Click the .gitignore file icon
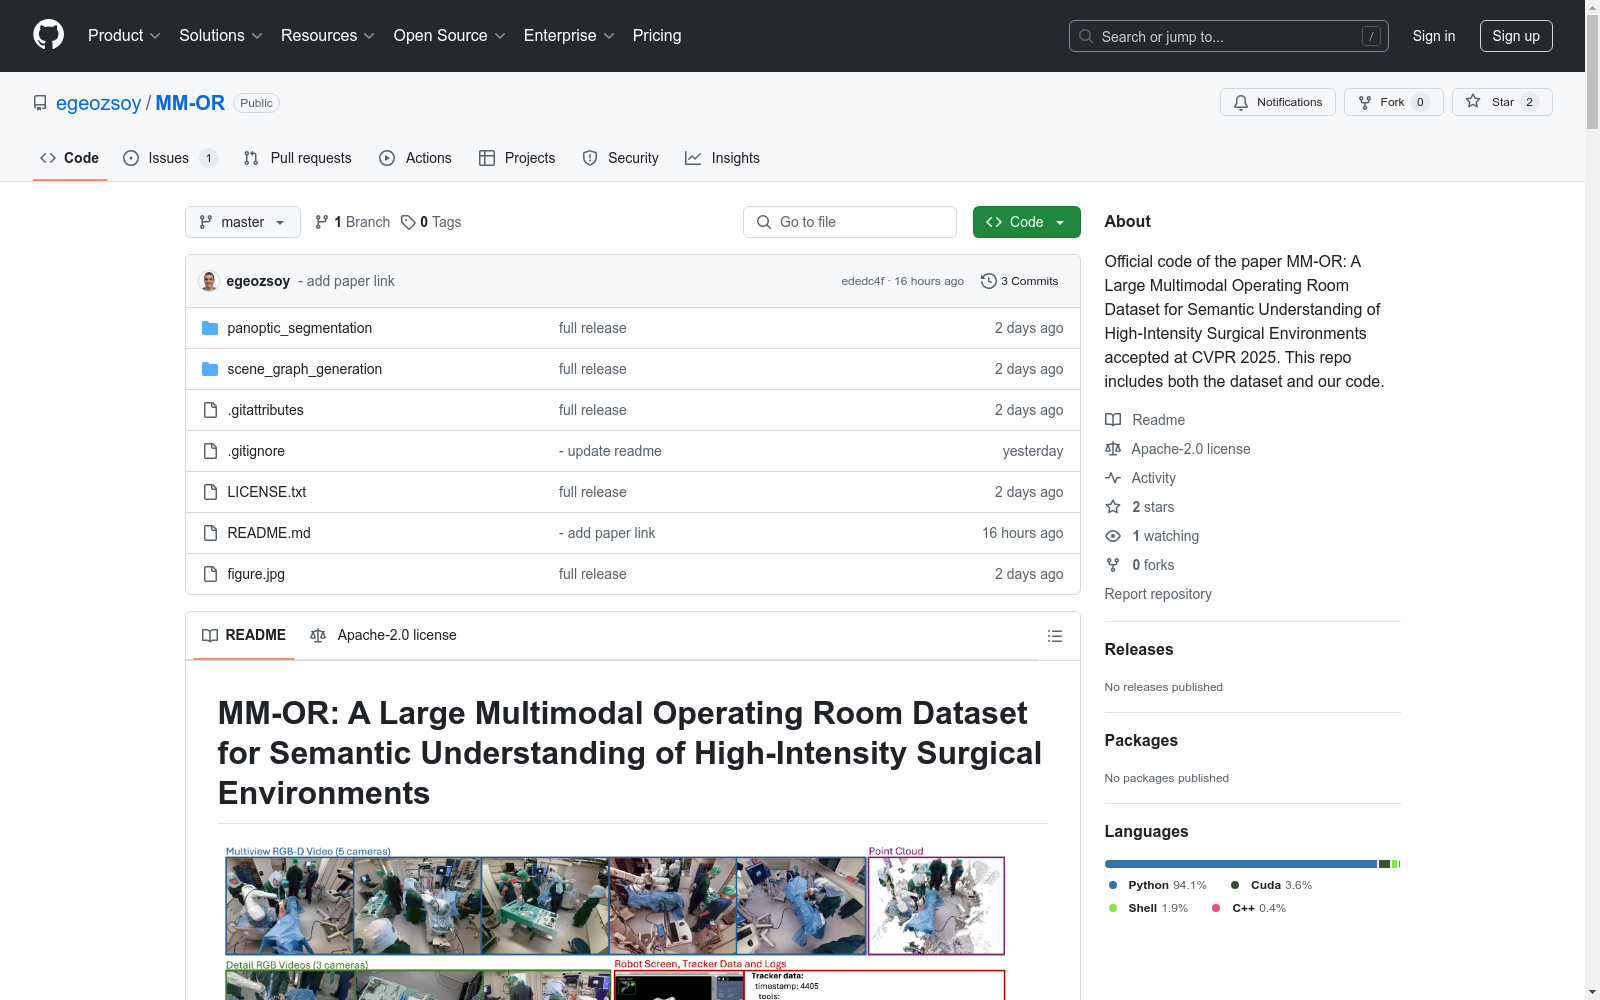Viewport: 1600px width, 1000px height. point(210,451)
